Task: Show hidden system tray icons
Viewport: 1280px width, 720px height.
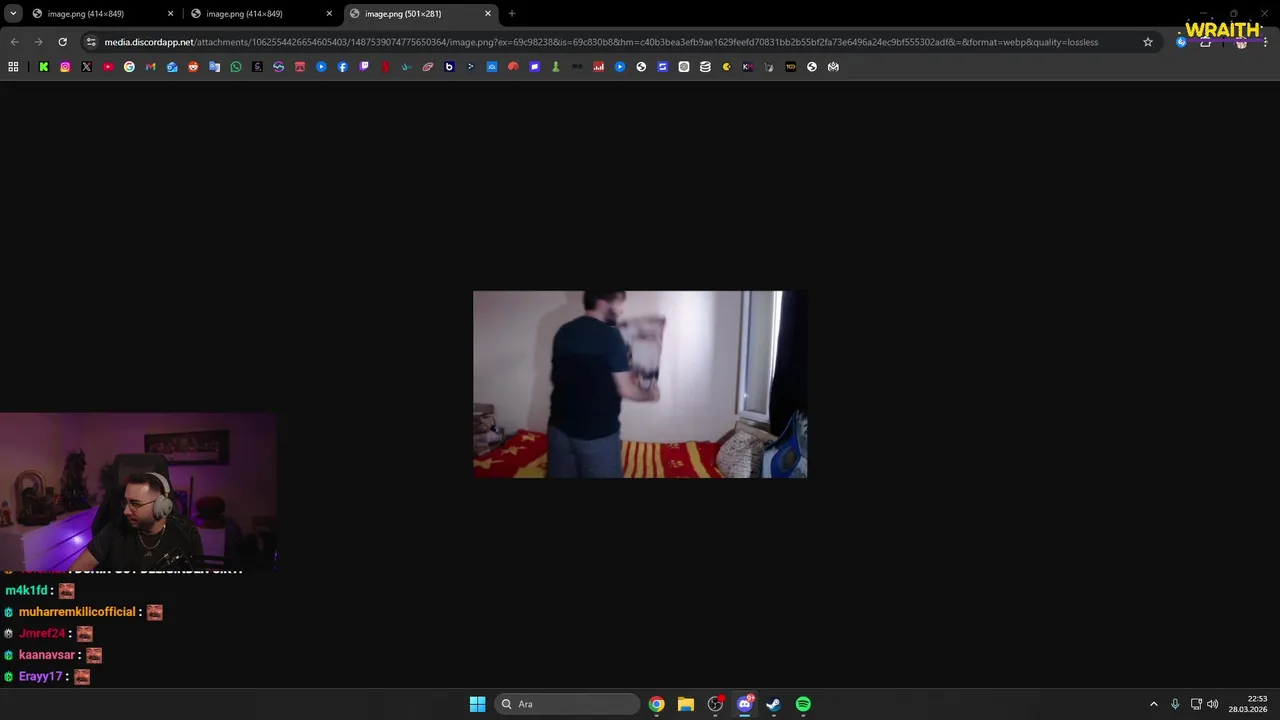Action: coord(1153,704)
